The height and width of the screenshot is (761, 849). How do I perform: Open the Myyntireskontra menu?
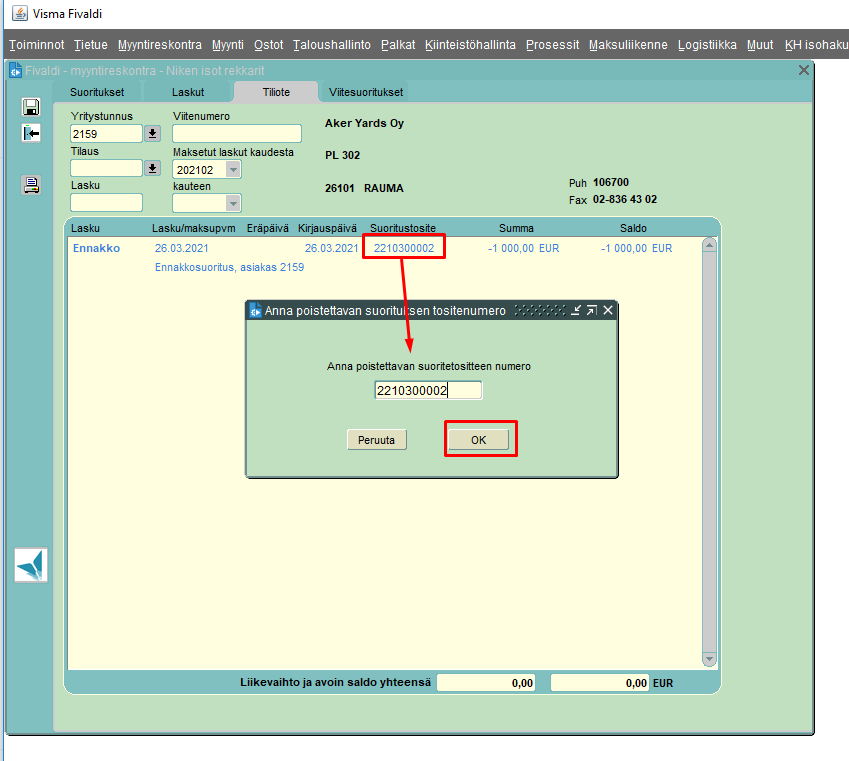[160, 45]
